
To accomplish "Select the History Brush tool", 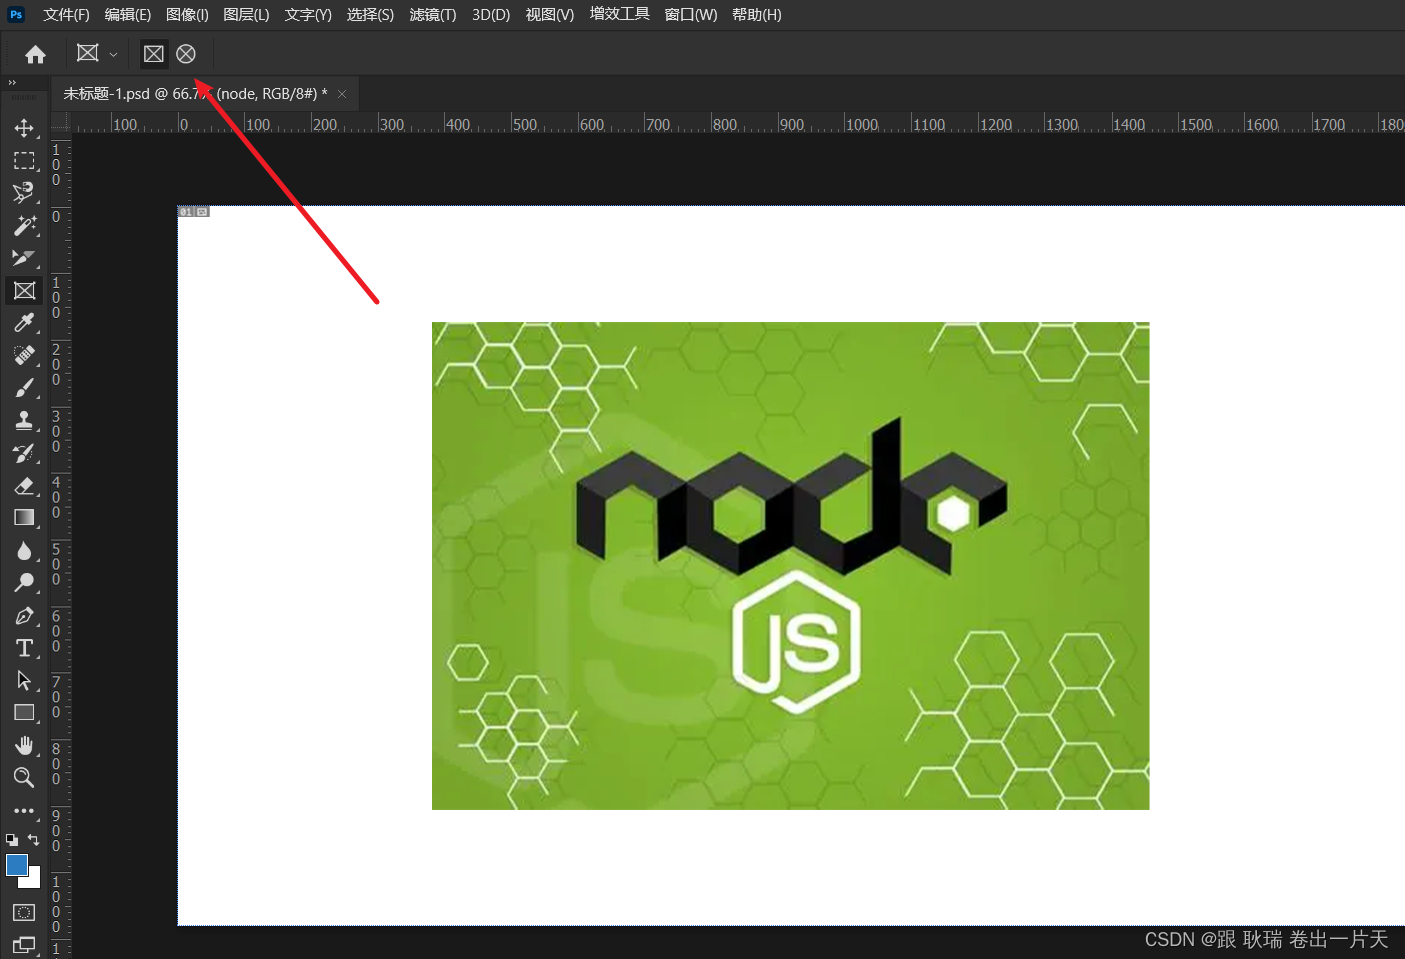I will (24, 453).
